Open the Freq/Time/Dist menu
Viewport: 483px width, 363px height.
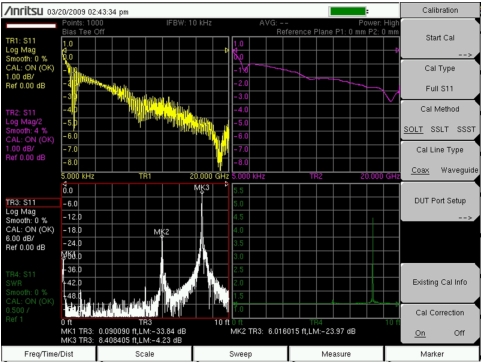tap(49, 354)
